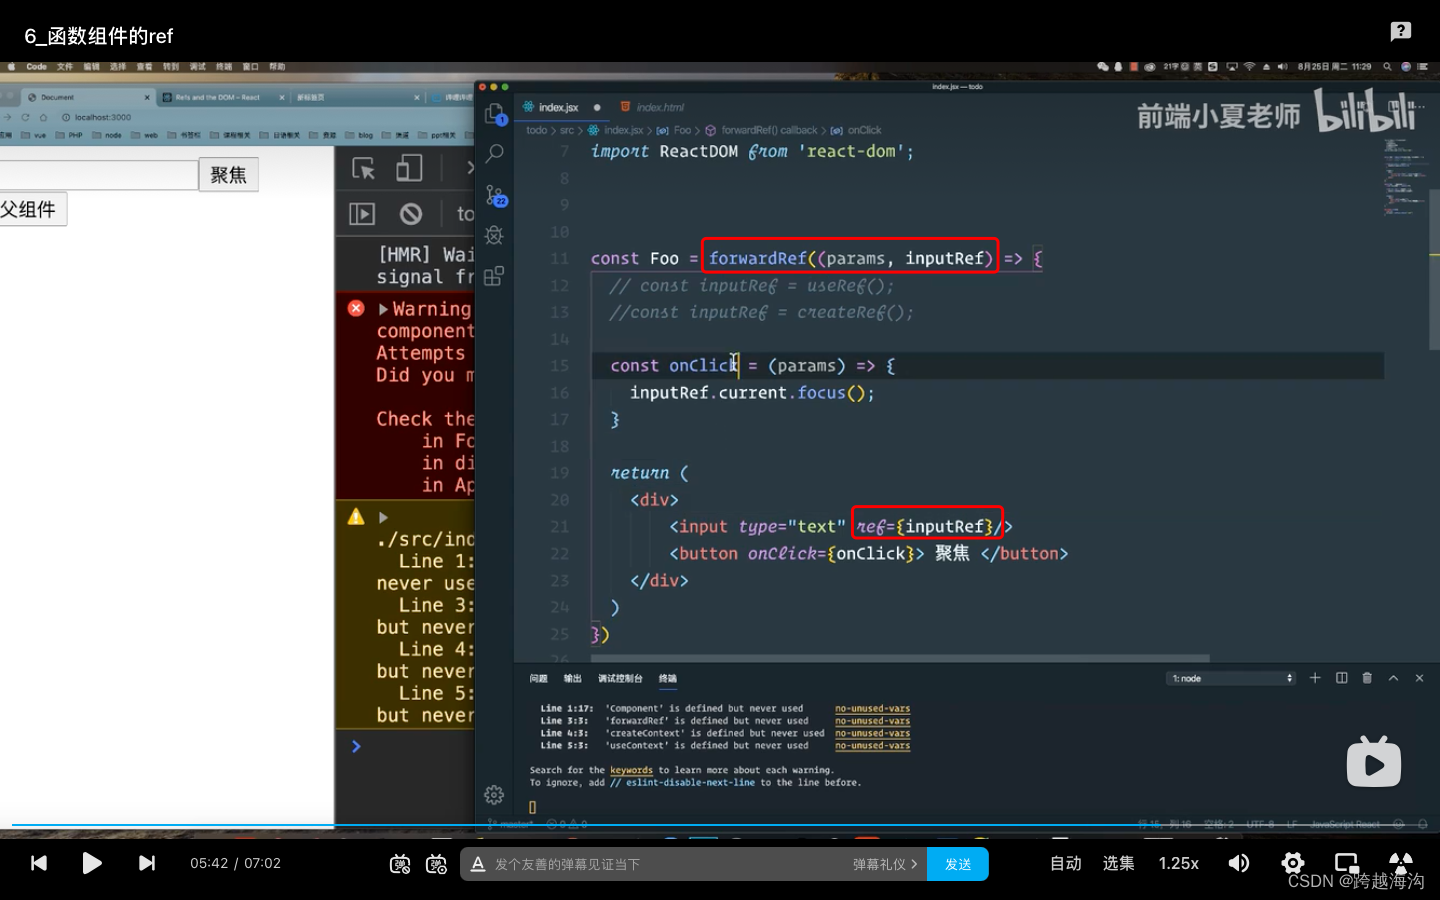The image size is (1440, 900).
Task: Click the 聚焦 button in browser page
Action: pyautogui.click(x=229, y=175)
